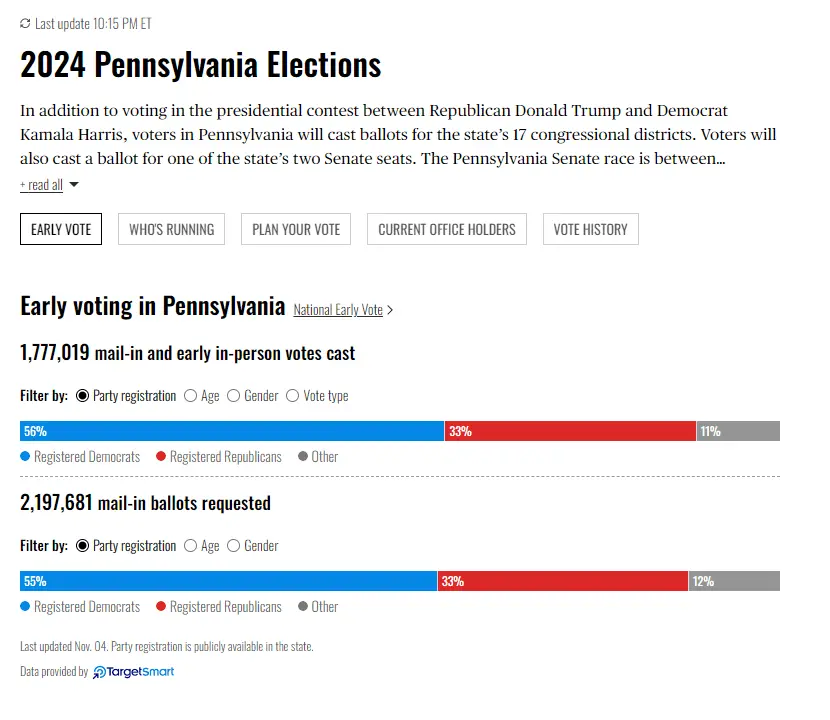Open the National Early Vote link
The image size is (830, 720).
pyautogui.click(x=338, y=310)
